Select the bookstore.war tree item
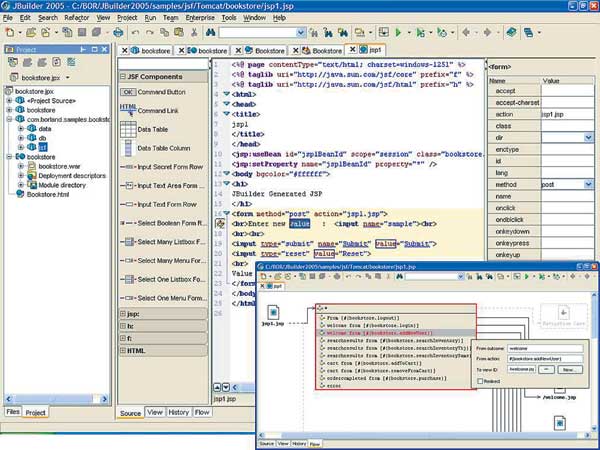The image size is (600, 450). (x=54, y=166)
